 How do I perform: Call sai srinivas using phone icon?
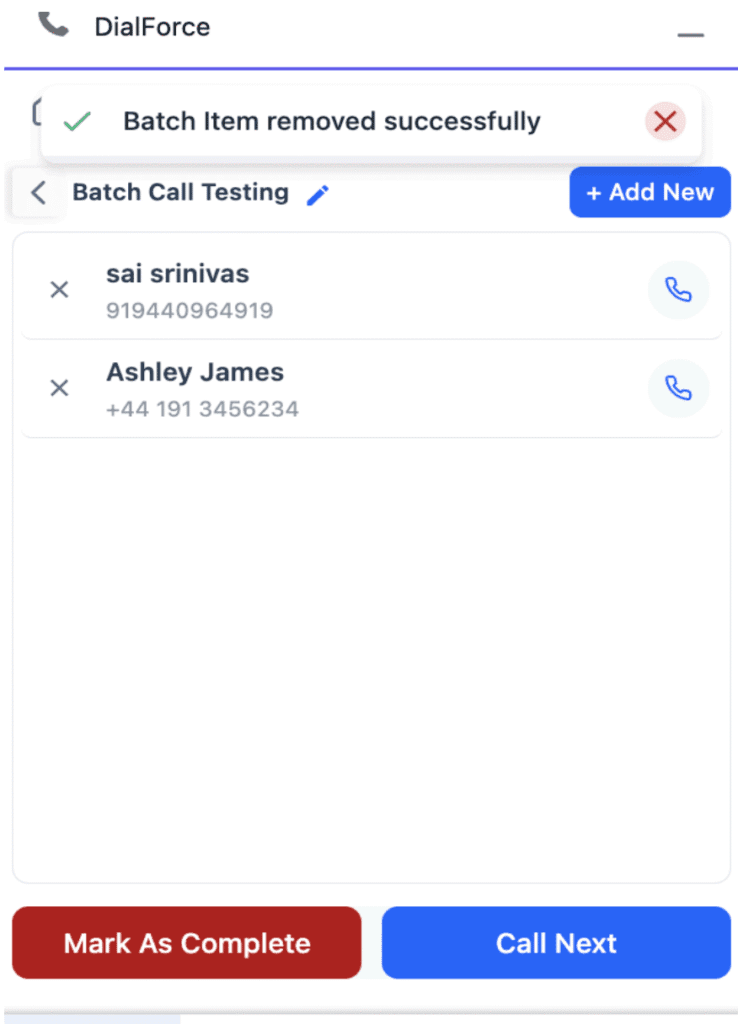678,290
